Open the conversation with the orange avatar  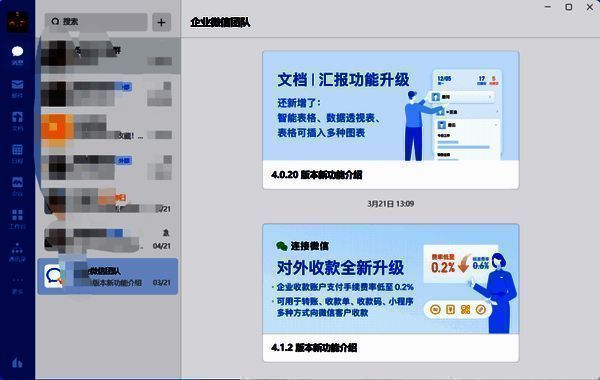coord(108,129)
